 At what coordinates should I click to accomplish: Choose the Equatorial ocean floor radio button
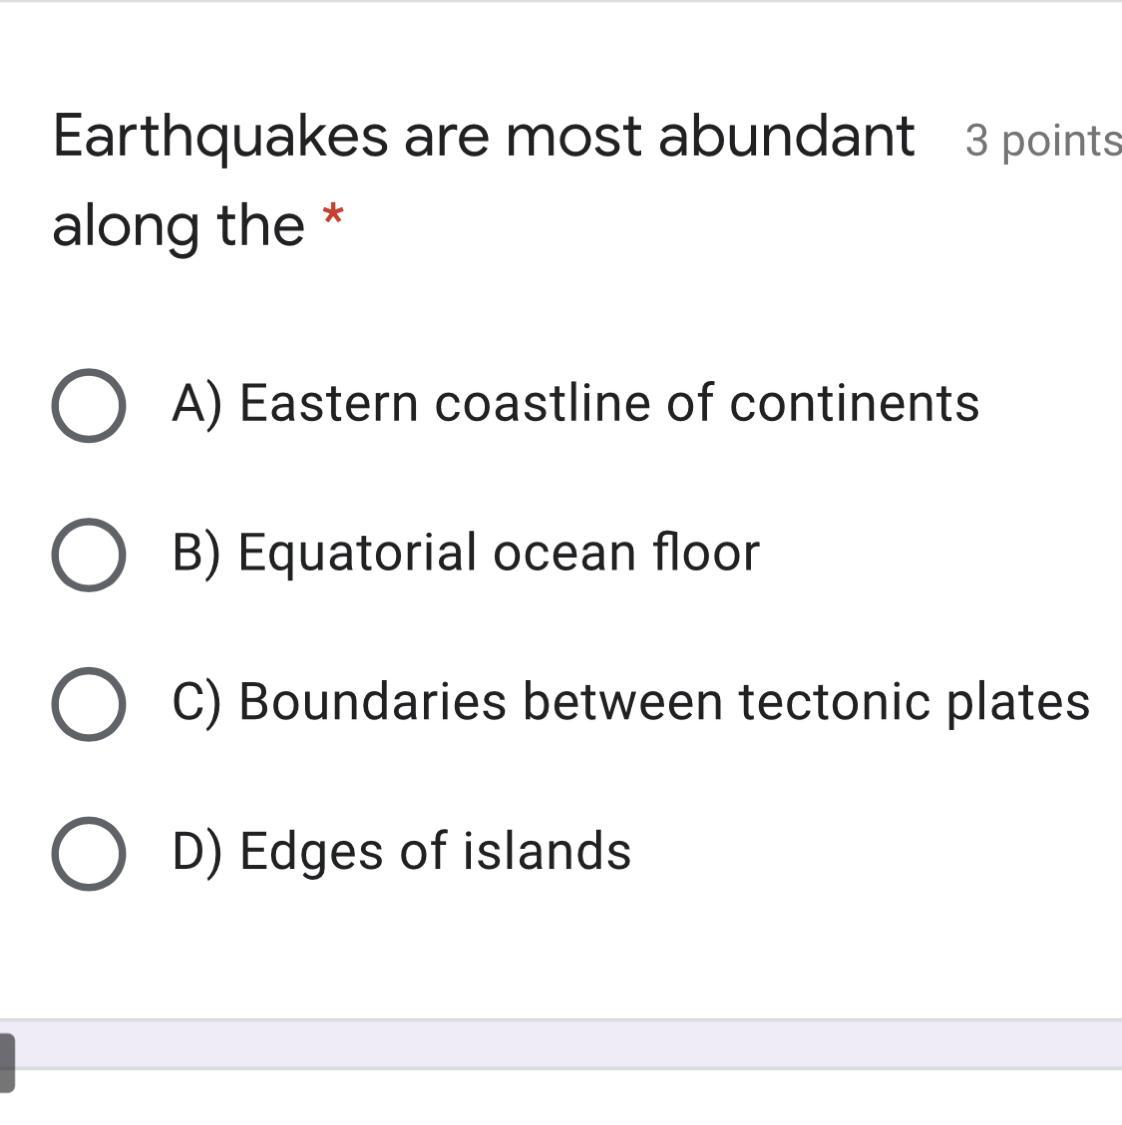click(88, 554)
